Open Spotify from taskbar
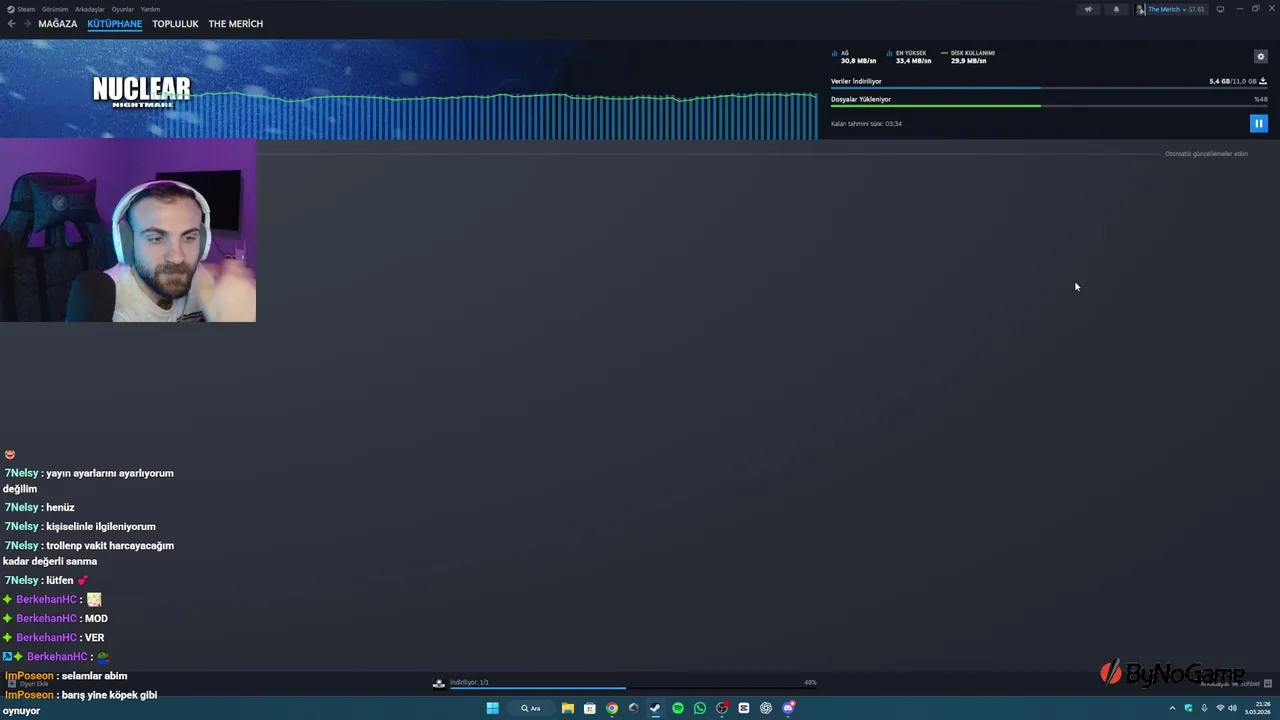 click(678, 708)
